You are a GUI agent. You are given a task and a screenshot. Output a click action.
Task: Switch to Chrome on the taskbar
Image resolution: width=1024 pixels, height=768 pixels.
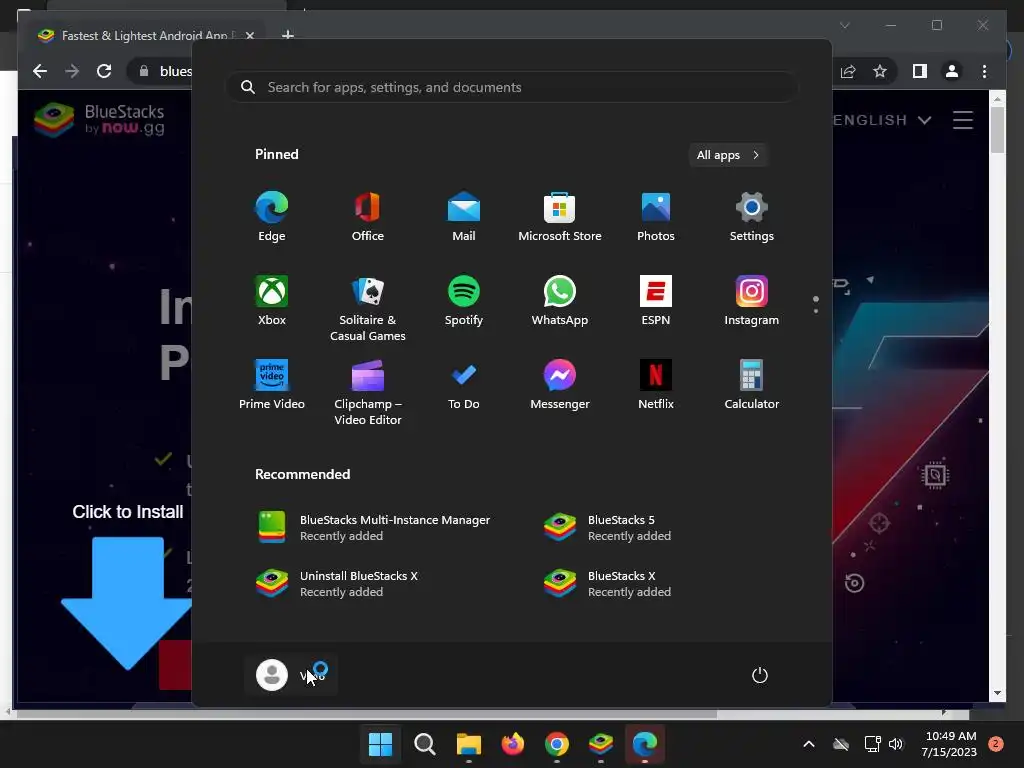pos(556,744)
